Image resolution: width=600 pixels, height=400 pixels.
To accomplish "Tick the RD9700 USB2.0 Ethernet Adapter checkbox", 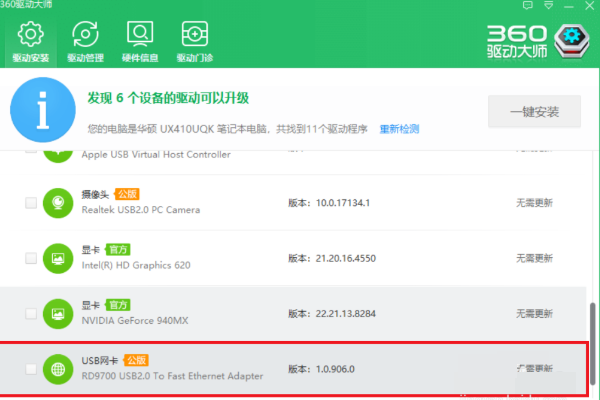I will tap(31, 369).
